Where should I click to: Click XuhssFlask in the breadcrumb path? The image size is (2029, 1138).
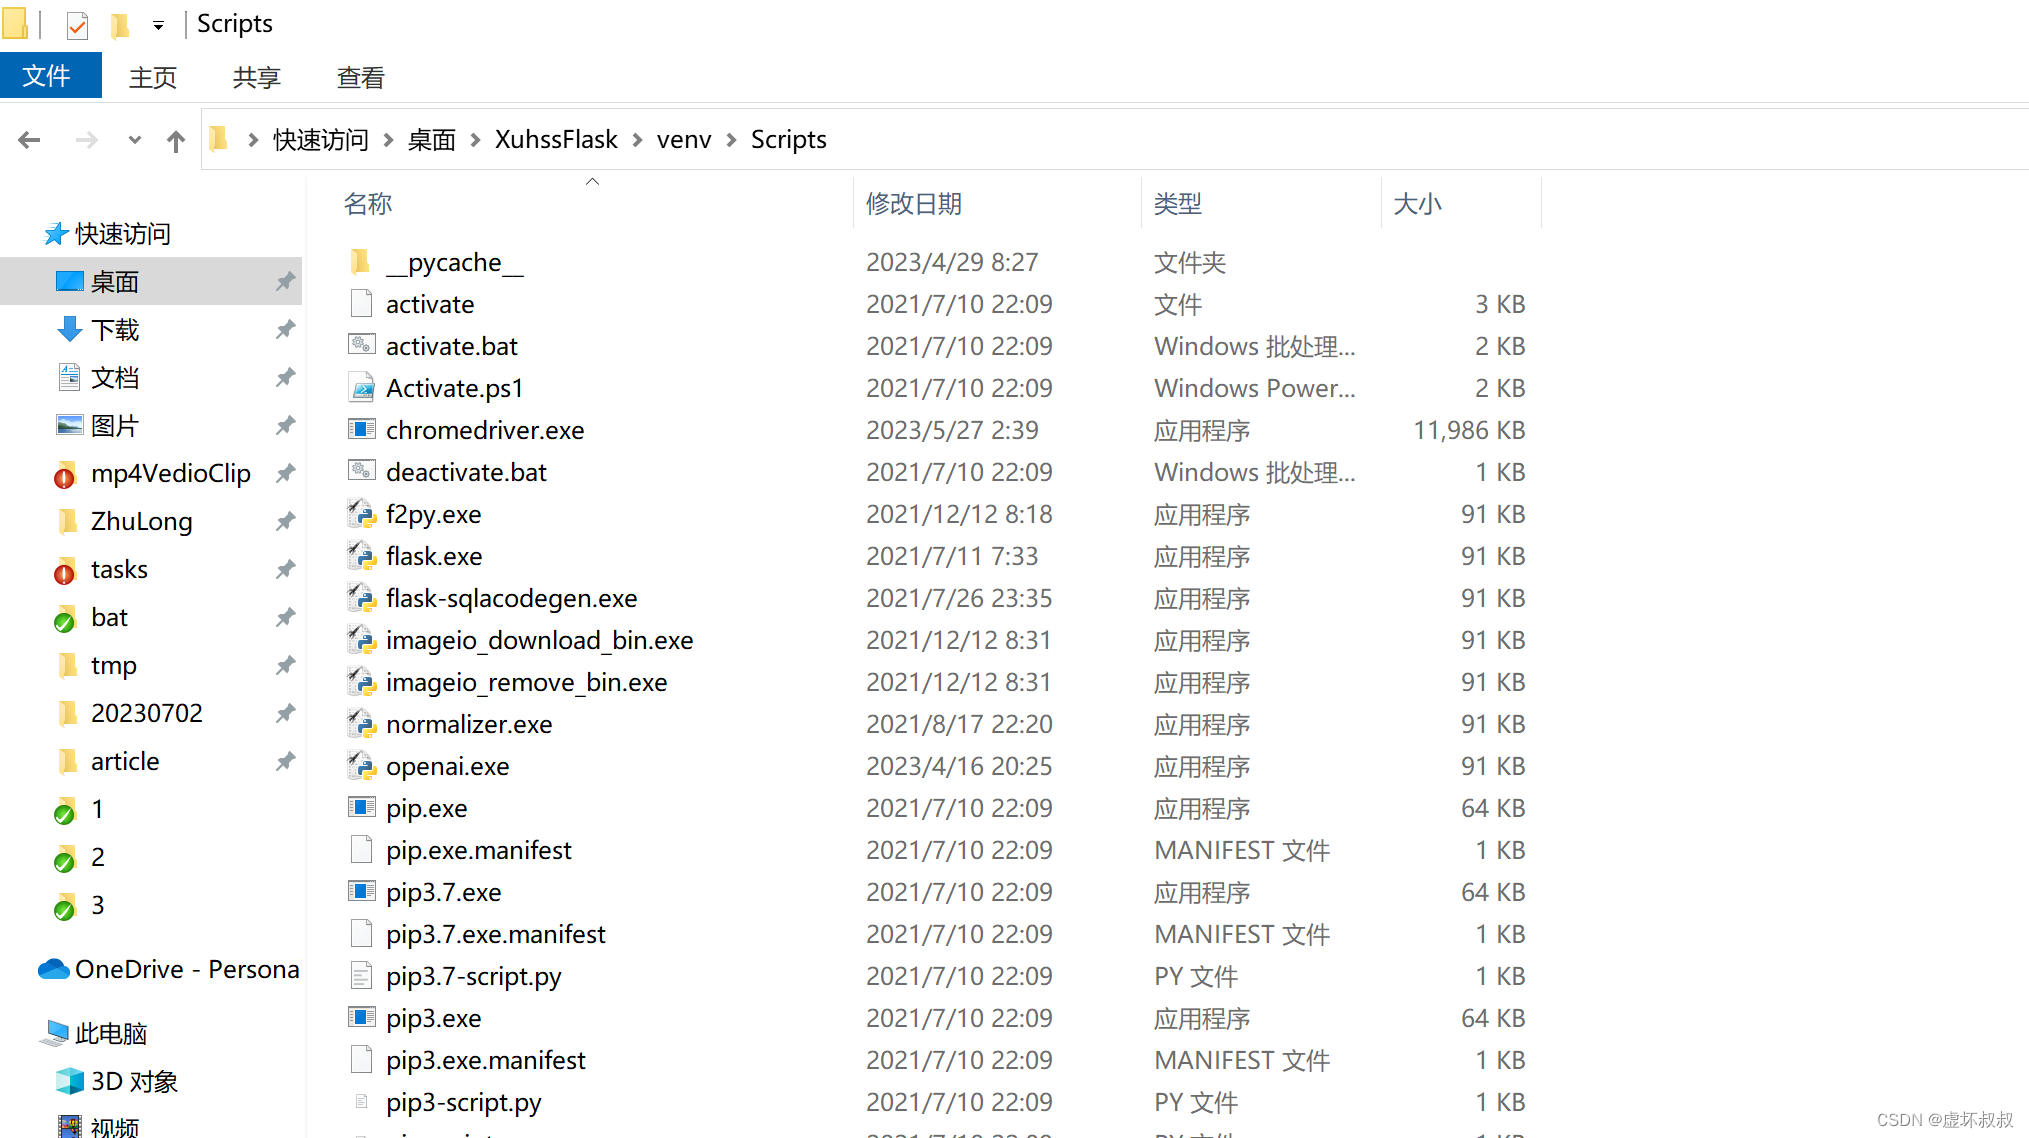tap(556, 140)
